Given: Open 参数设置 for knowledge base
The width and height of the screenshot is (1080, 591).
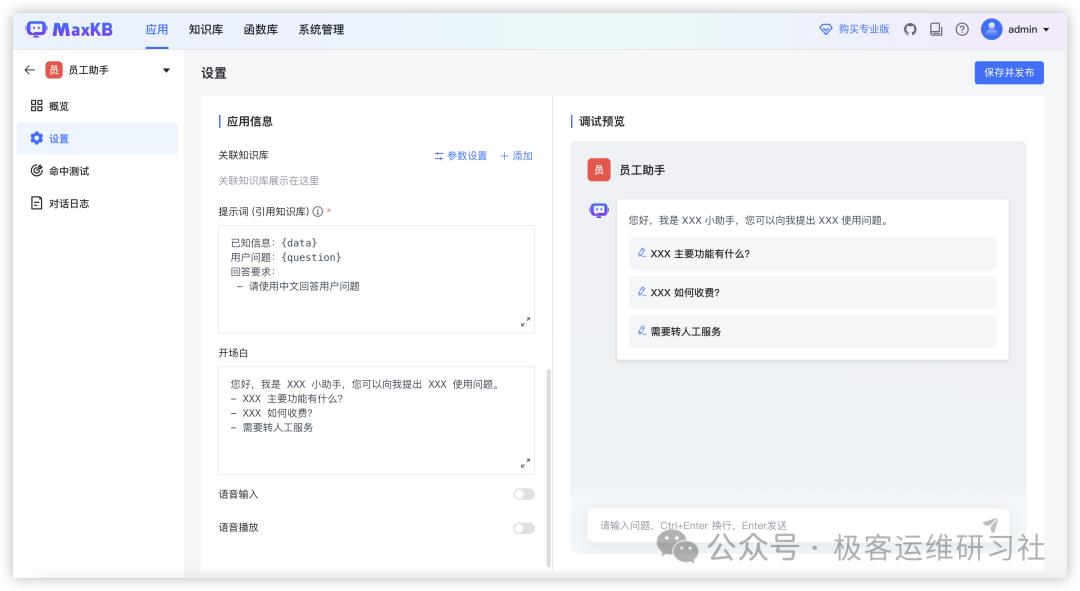Looking at the screenshot, I should click(x=461, y=156).
